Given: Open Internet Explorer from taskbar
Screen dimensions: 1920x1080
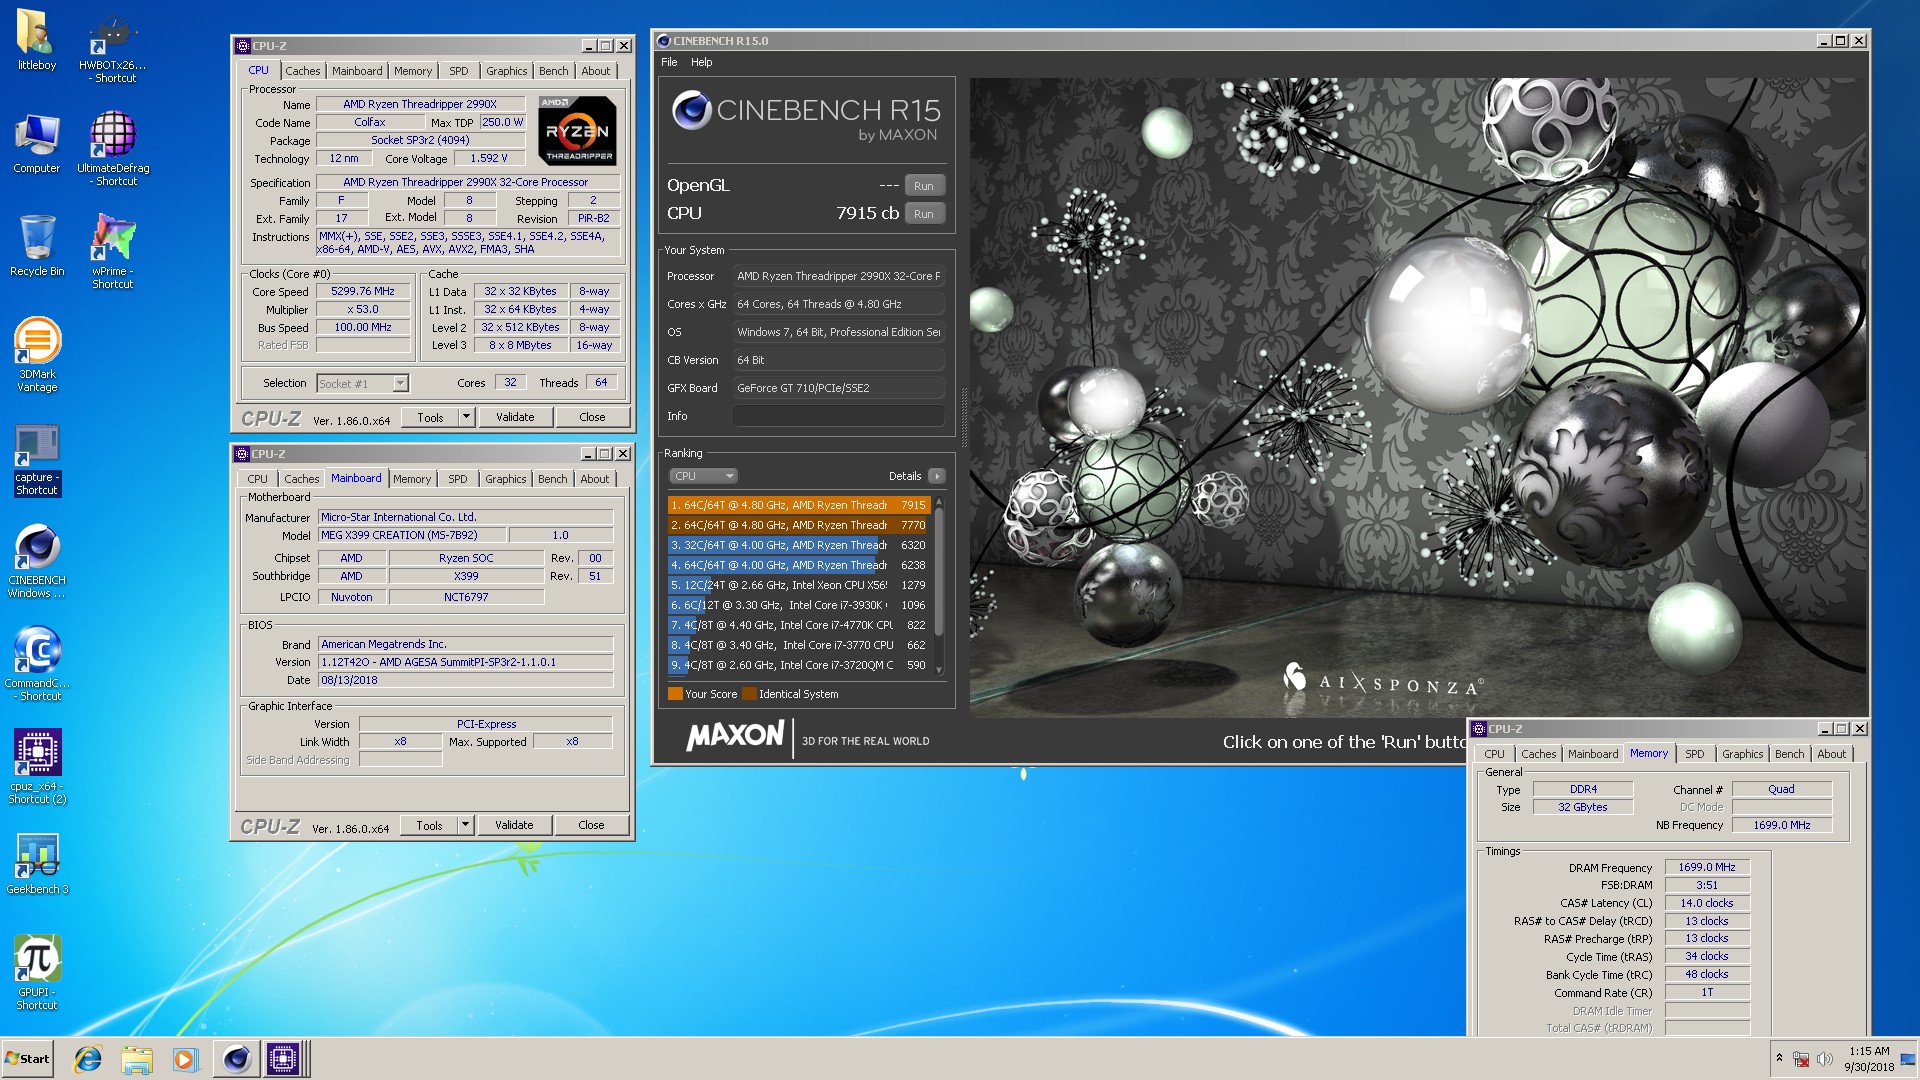Looking at the screenshot, I should tap(88, 1059).
